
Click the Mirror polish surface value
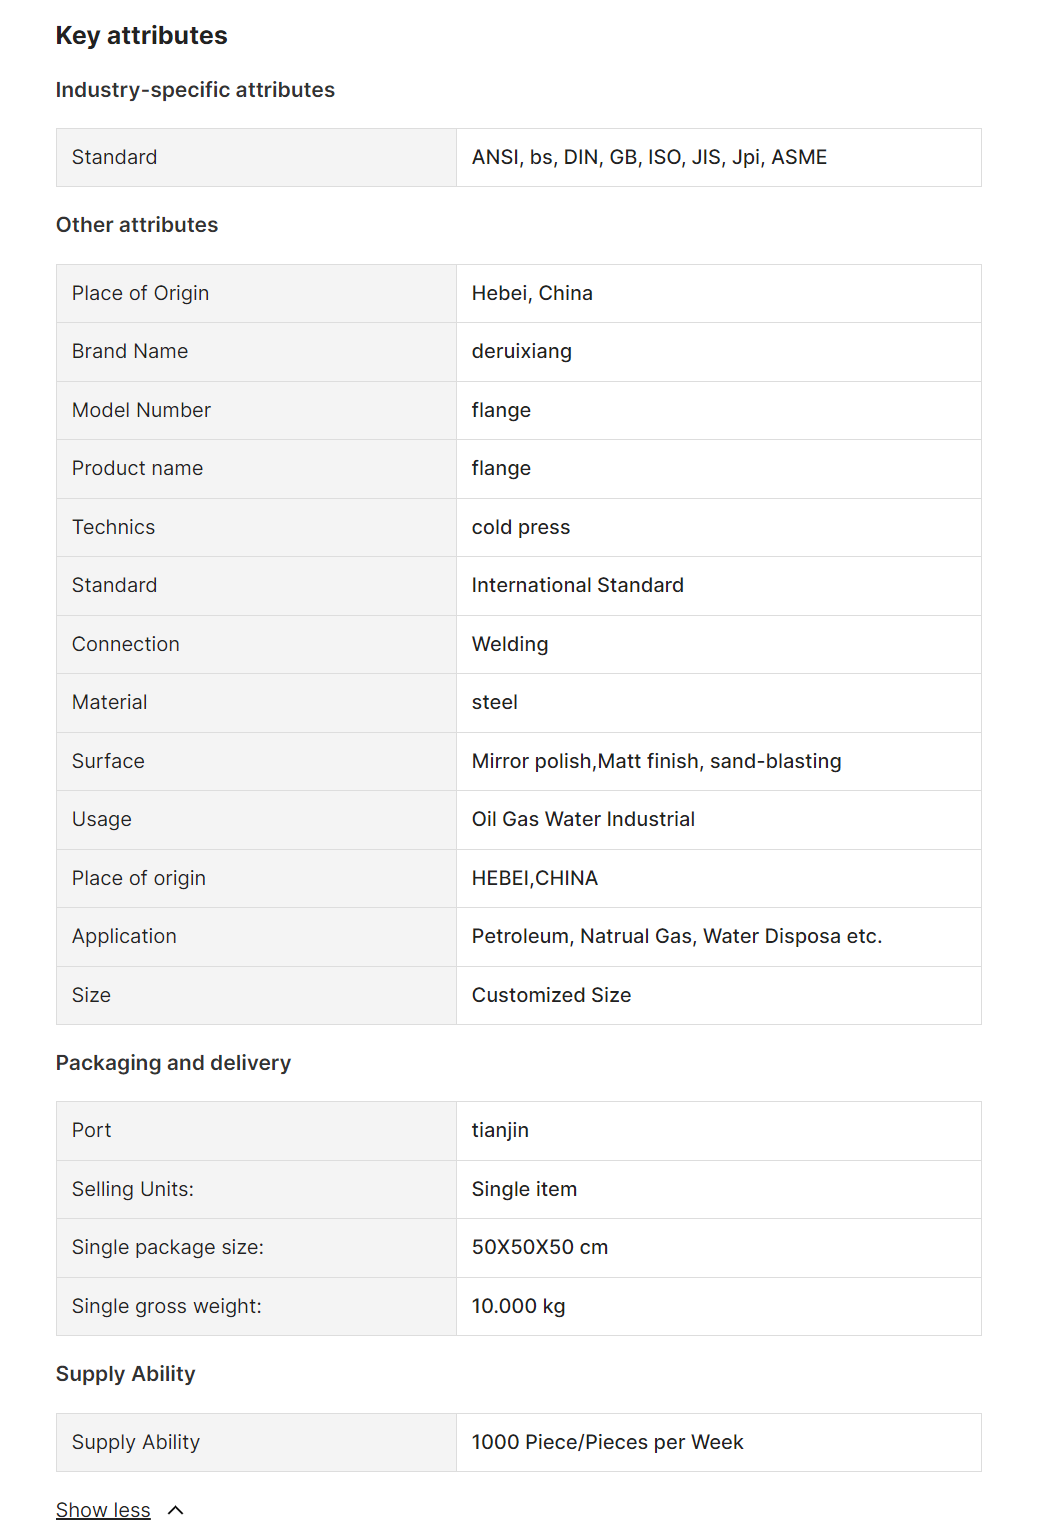[656, 761]
